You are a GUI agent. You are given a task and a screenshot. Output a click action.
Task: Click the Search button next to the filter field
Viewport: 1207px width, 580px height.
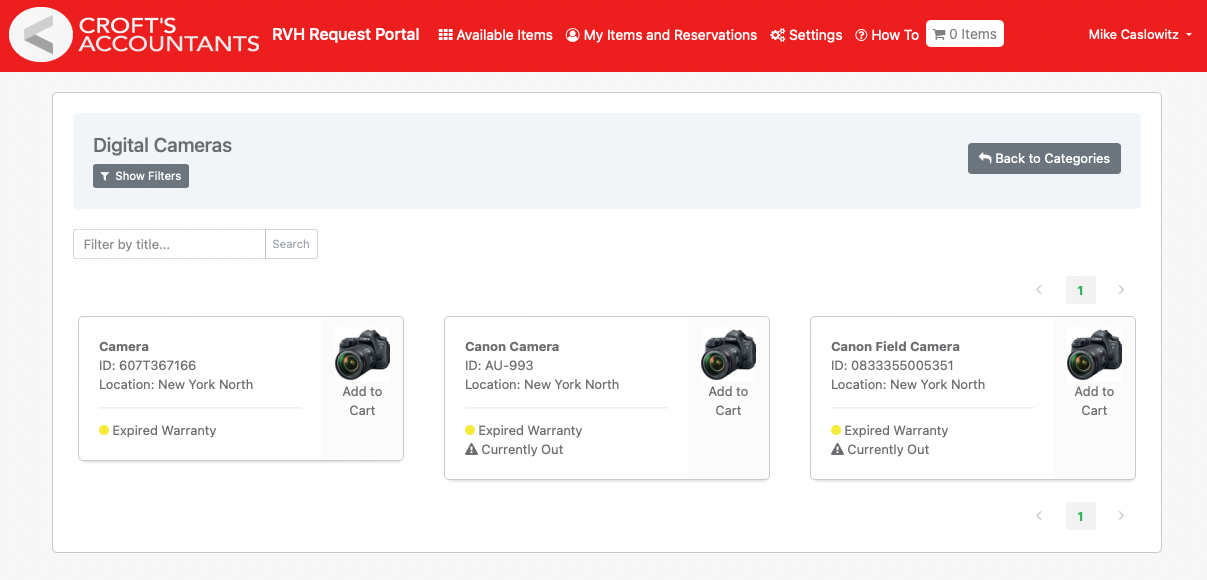point(291,243)
